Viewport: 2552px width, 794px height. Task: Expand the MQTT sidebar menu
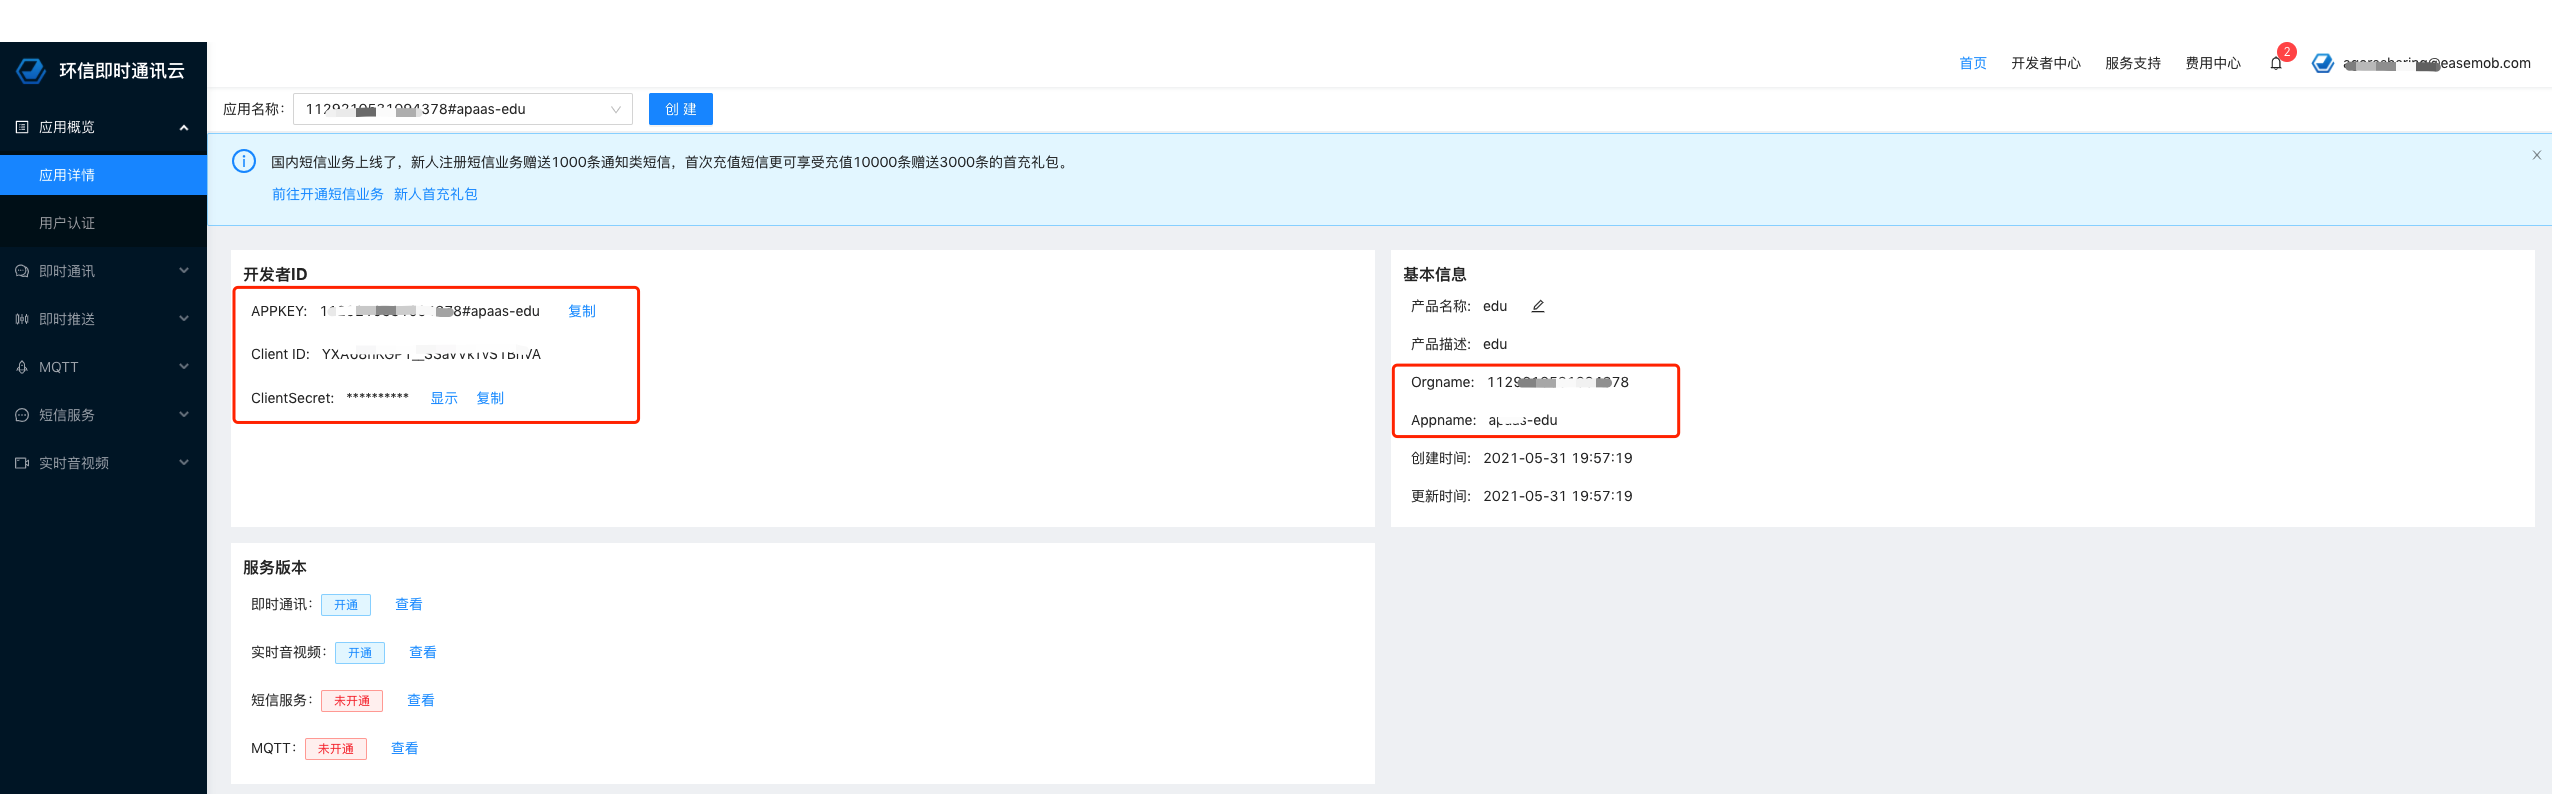184,367
